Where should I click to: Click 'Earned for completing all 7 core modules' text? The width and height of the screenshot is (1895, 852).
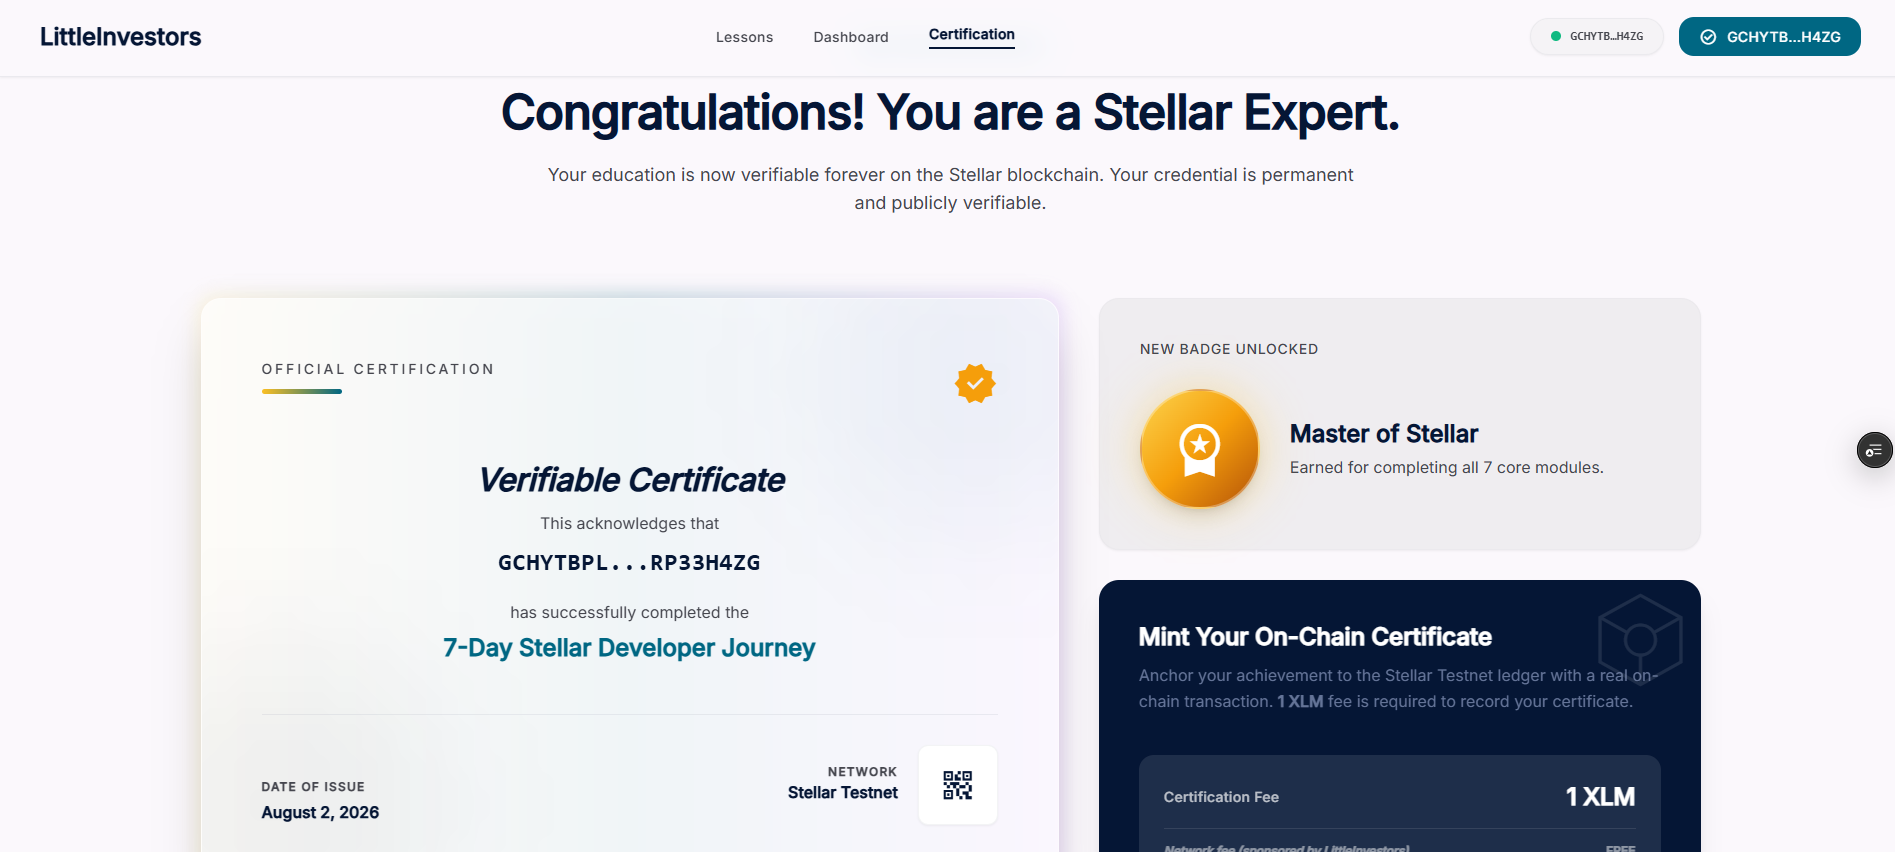(x=1447, y=468)
